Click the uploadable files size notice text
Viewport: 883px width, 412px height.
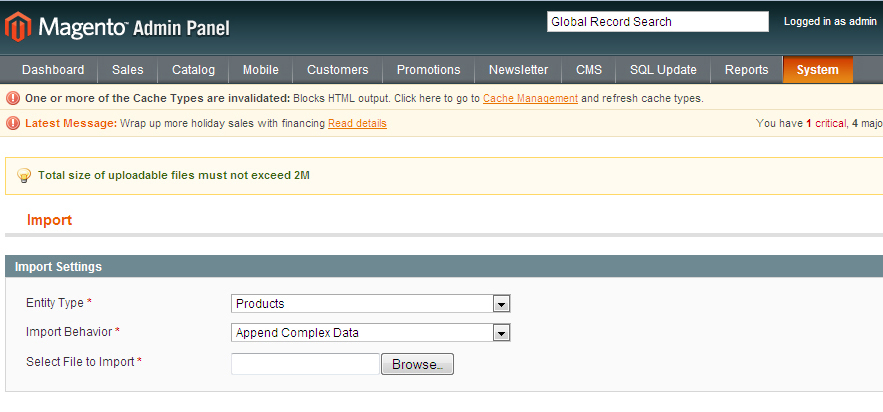tap(174, 175)
